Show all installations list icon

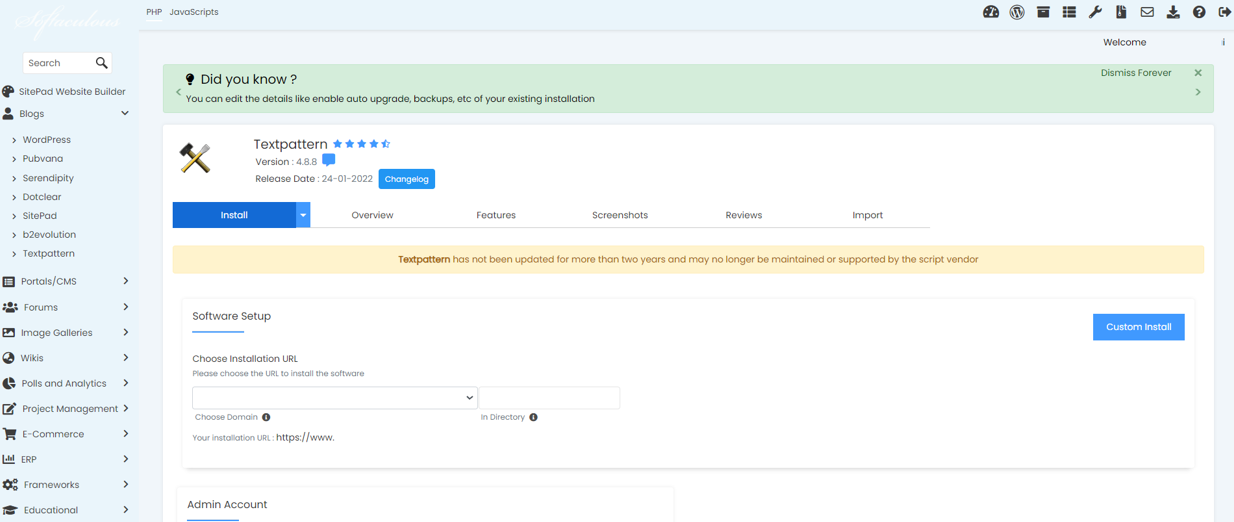click(x=1069, y=12)
